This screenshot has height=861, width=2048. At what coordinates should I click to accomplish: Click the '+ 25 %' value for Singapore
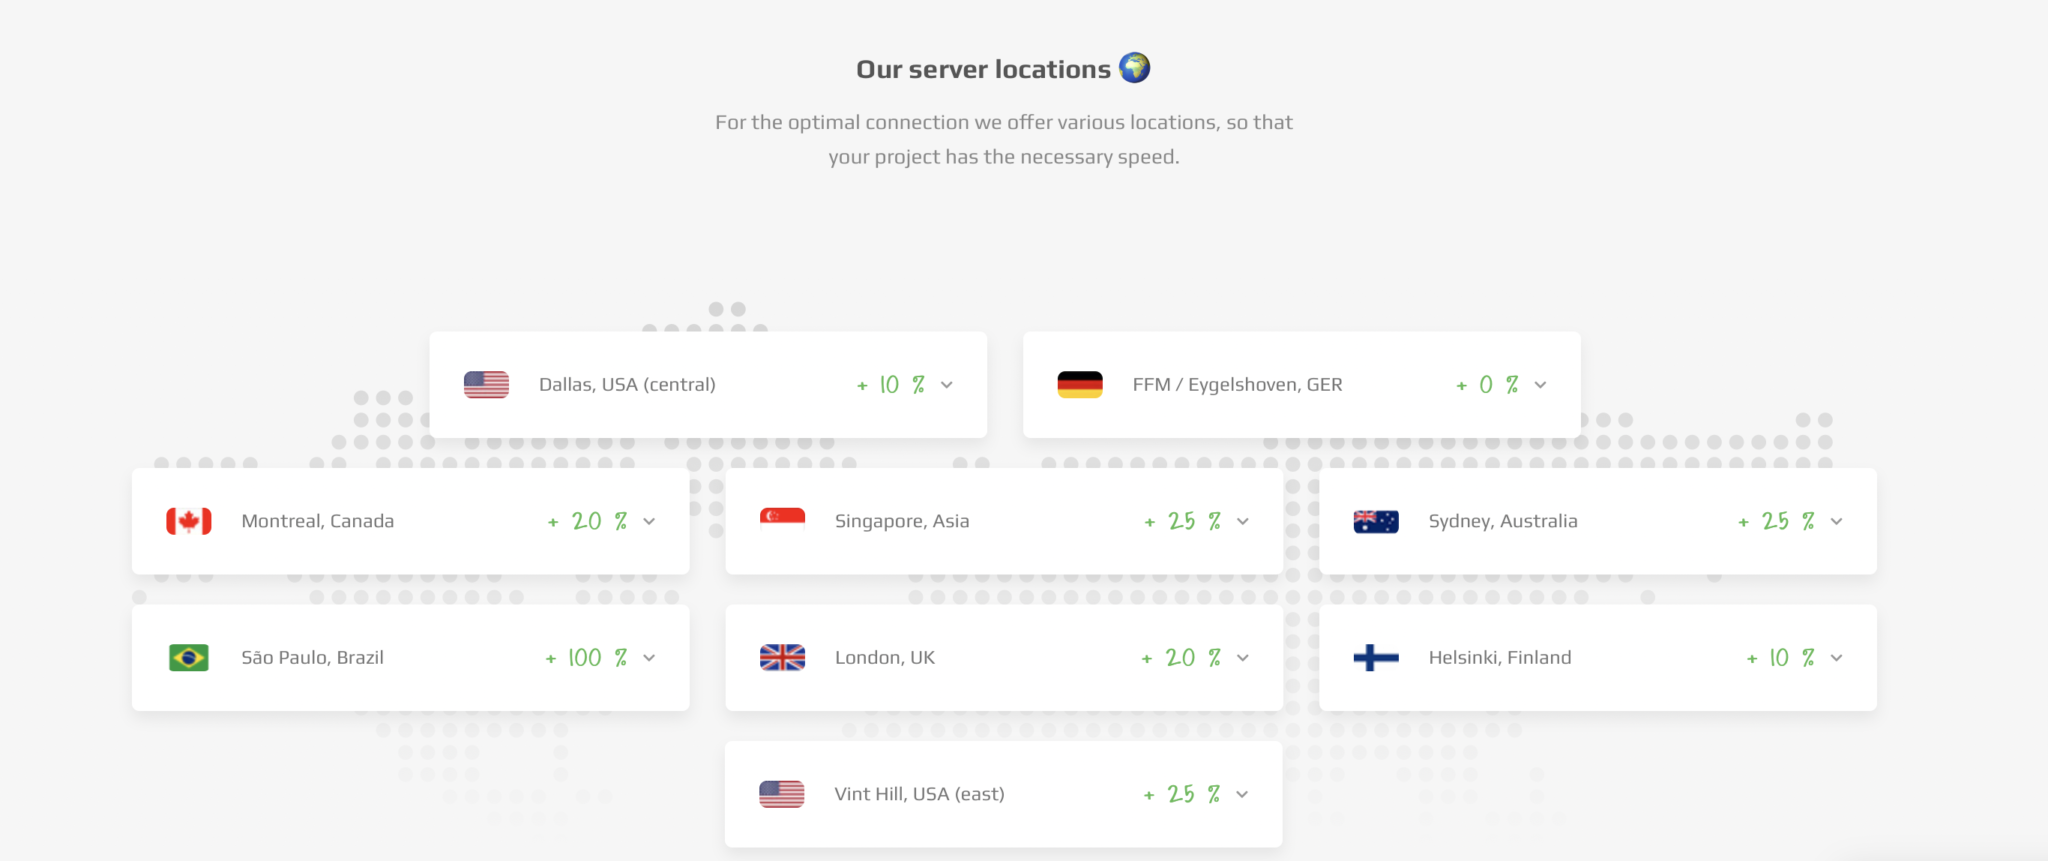tap(1183, 521)
